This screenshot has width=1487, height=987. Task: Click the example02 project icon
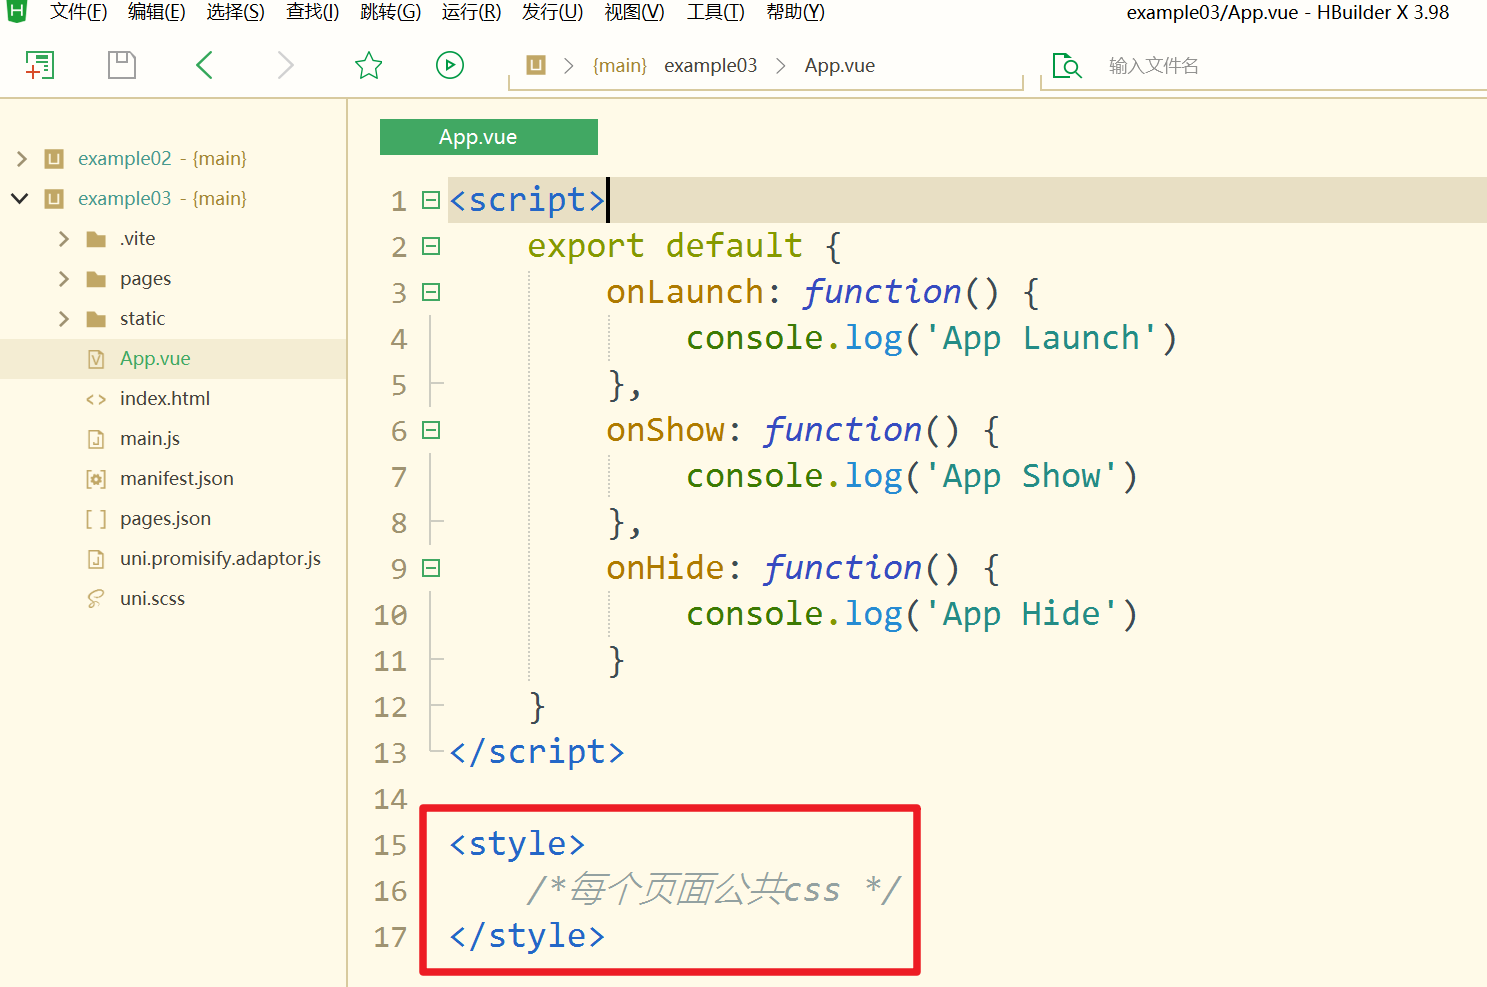point(54,159)
